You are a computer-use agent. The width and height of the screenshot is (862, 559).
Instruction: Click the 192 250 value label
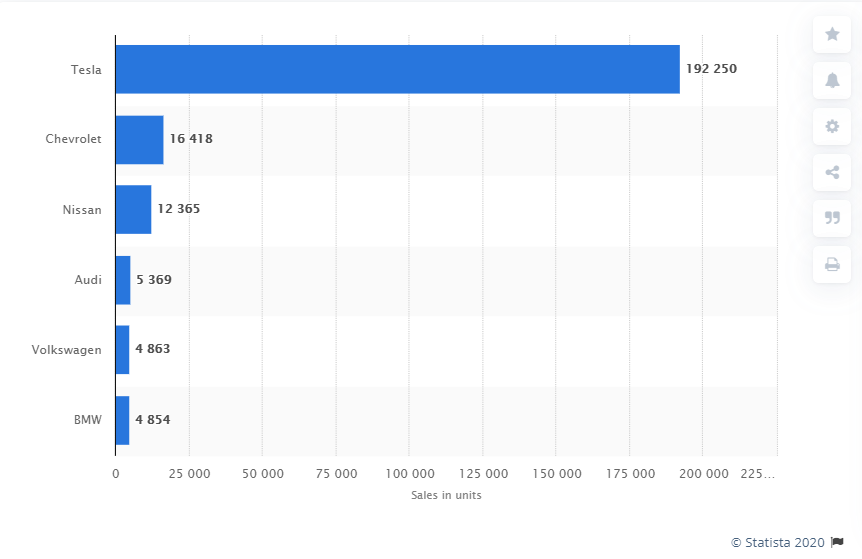click(711, 69)
